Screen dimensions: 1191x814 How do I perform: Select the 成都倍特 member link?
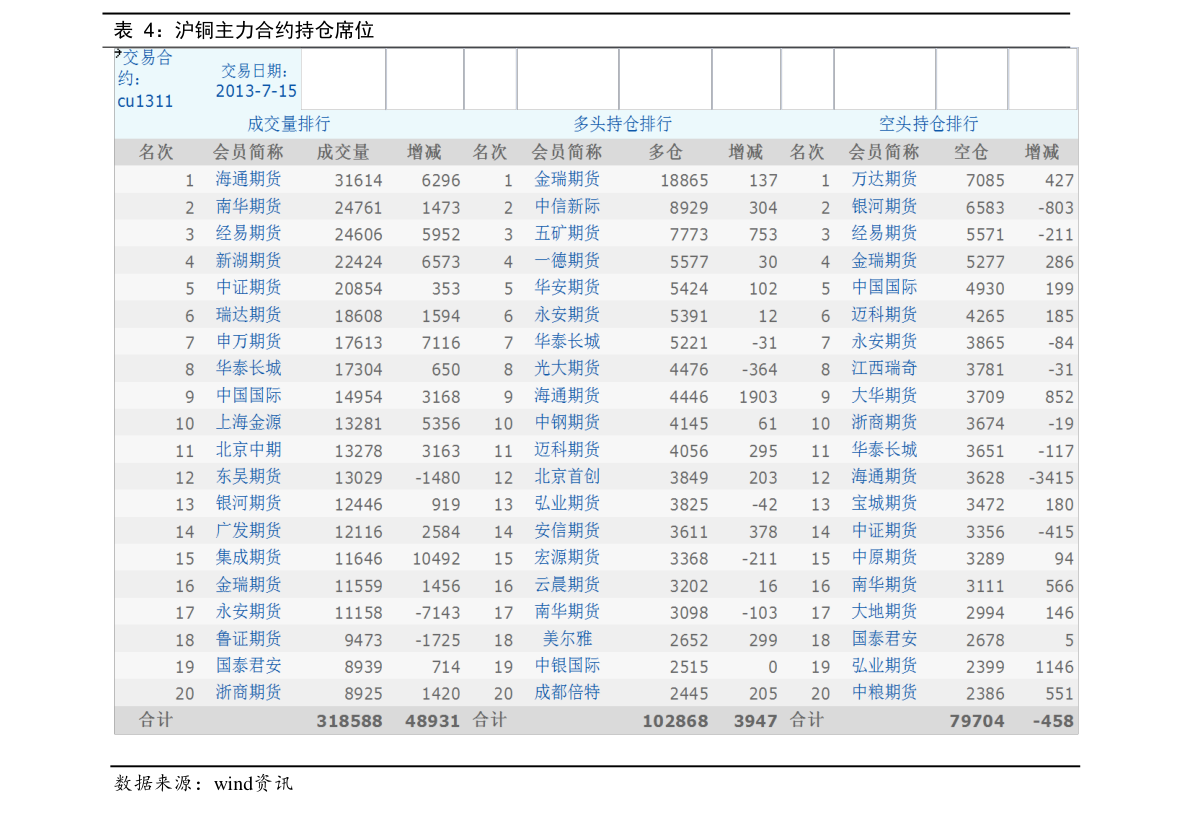[567, 693]
